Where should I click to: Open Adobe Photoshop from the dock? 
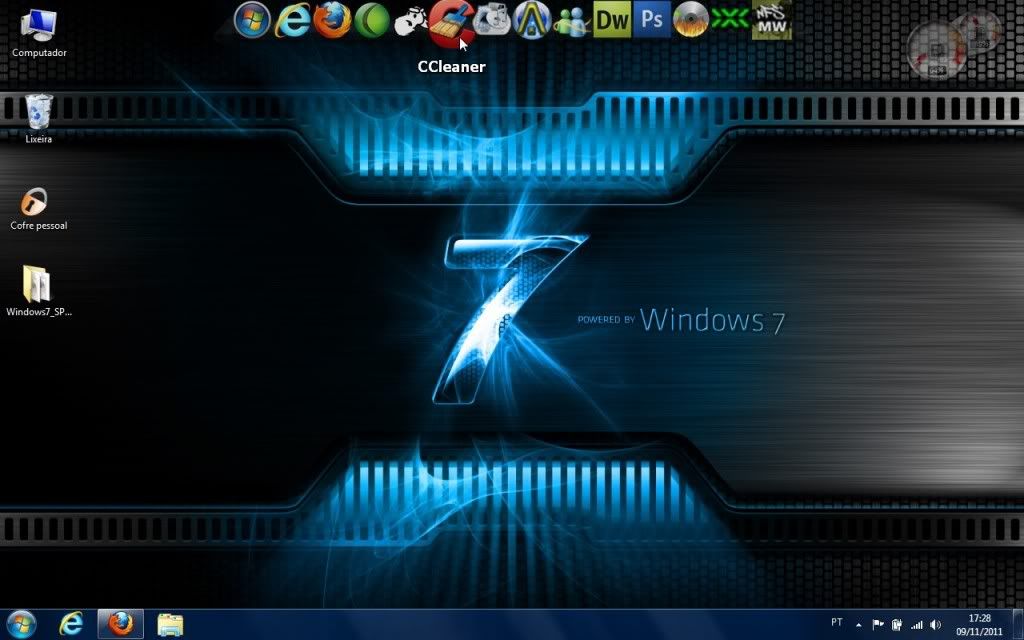click(652, 19)
